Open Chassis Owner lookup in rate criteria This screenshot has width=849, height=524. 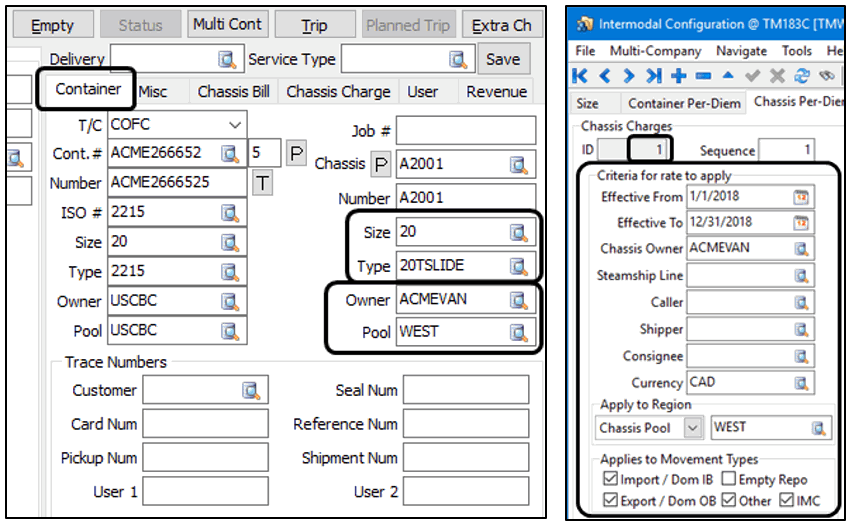(x=800, y=249)
